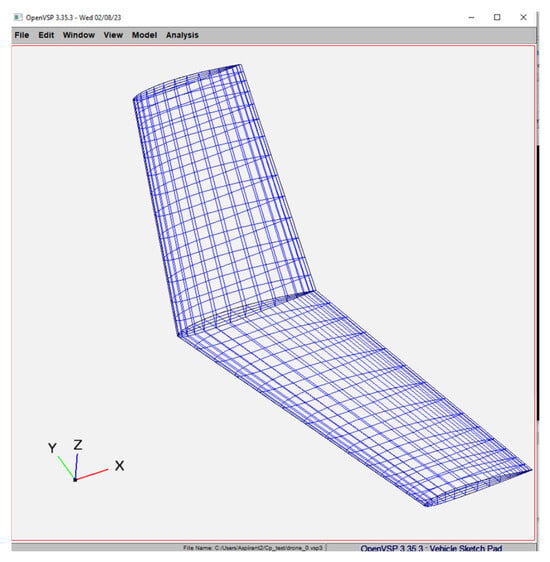This screenshot has width=550, height=562.
Task: Minimize the OpenVSP window
Action: pyautogui.click(x=472, y=17)
